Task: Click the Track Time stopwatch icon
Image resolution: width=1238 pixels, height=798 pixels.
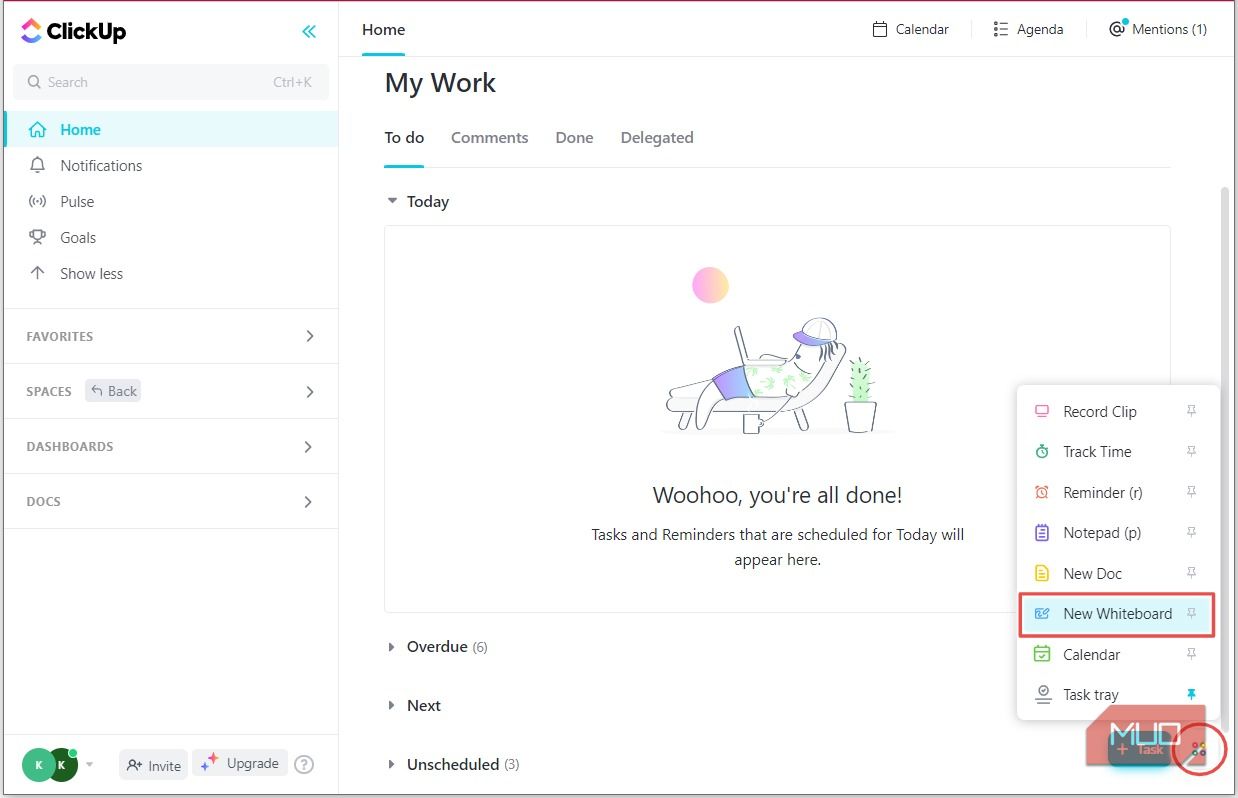Action: (1042, 451)
